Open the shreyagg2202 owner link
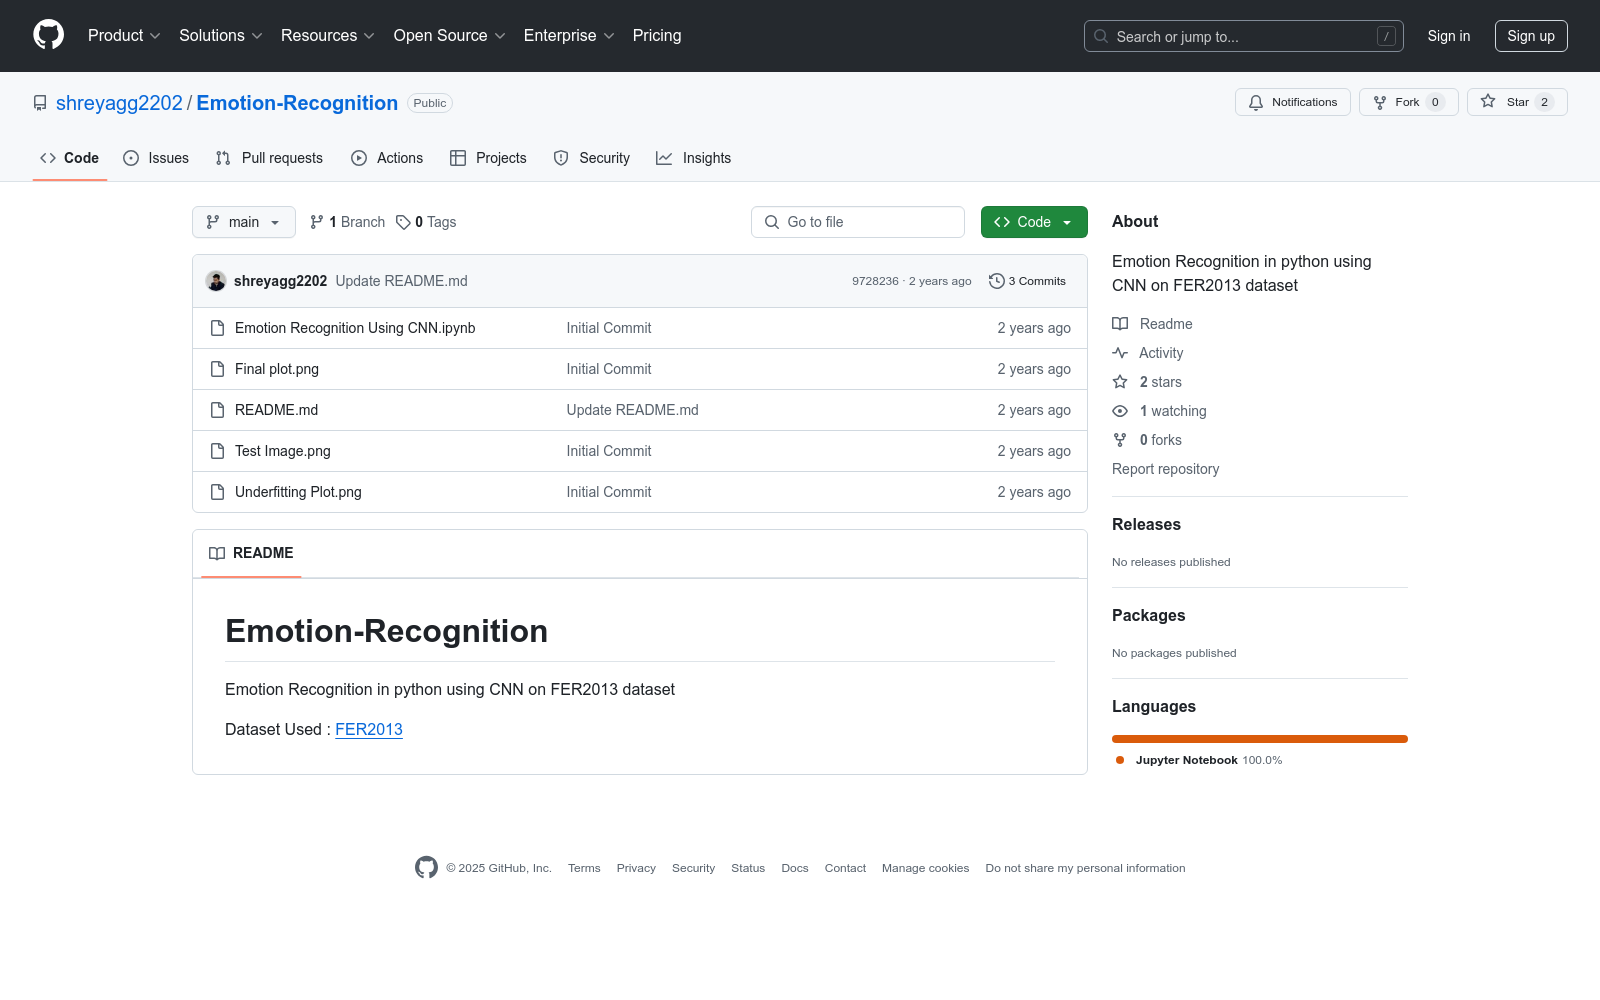 pos(119,103)
